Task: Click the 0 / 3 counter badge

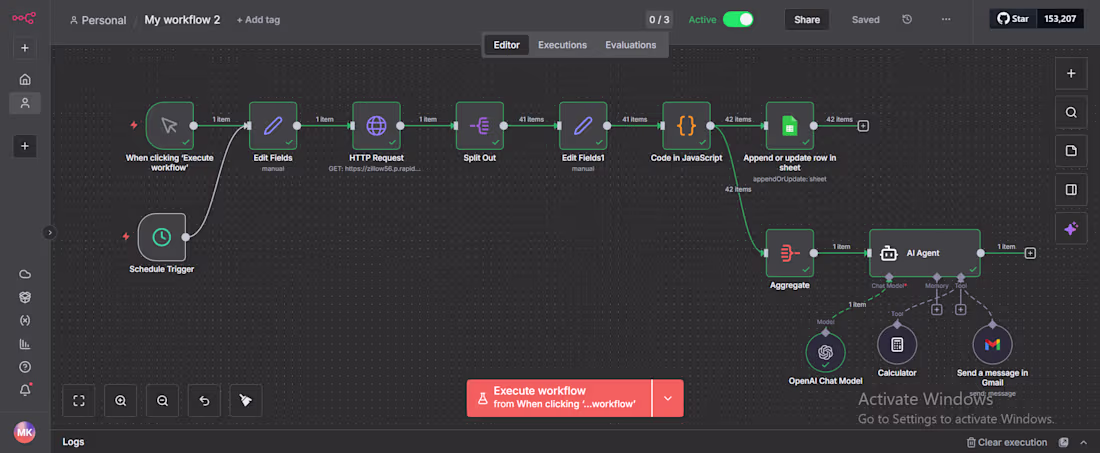Action: click(x=659, y=20)
